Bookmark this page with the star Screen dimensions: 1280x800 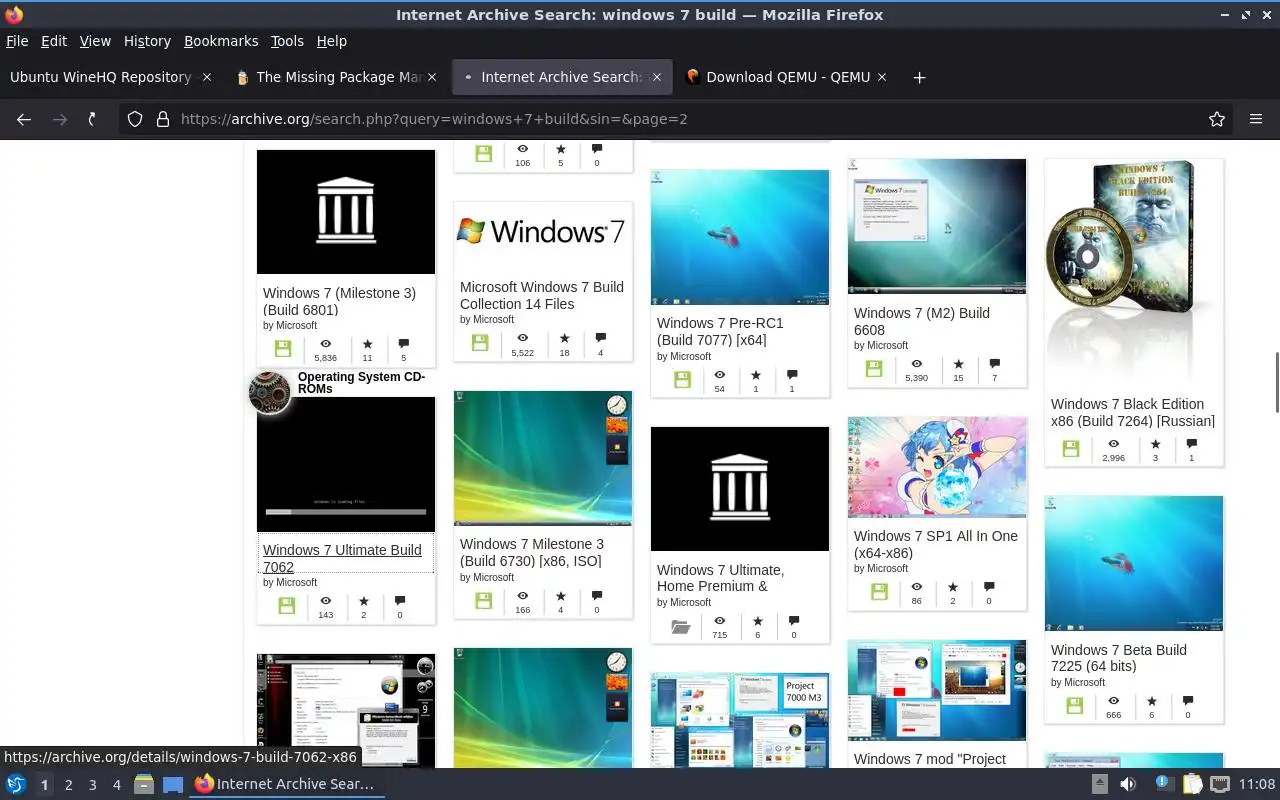click(x=1217, y=119)
